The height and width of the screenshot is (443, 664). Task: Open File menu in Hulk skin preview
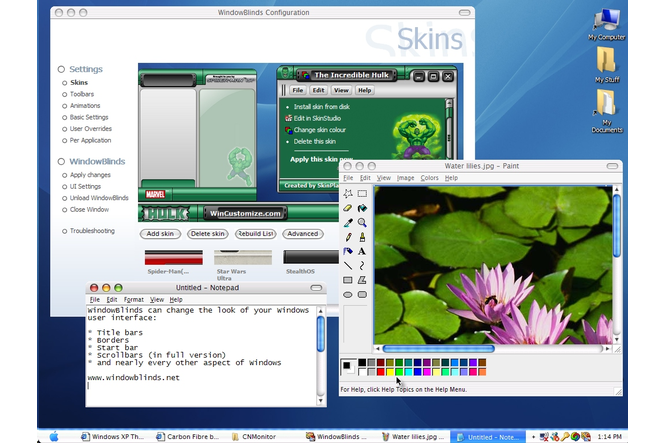(x=298, y=90)
